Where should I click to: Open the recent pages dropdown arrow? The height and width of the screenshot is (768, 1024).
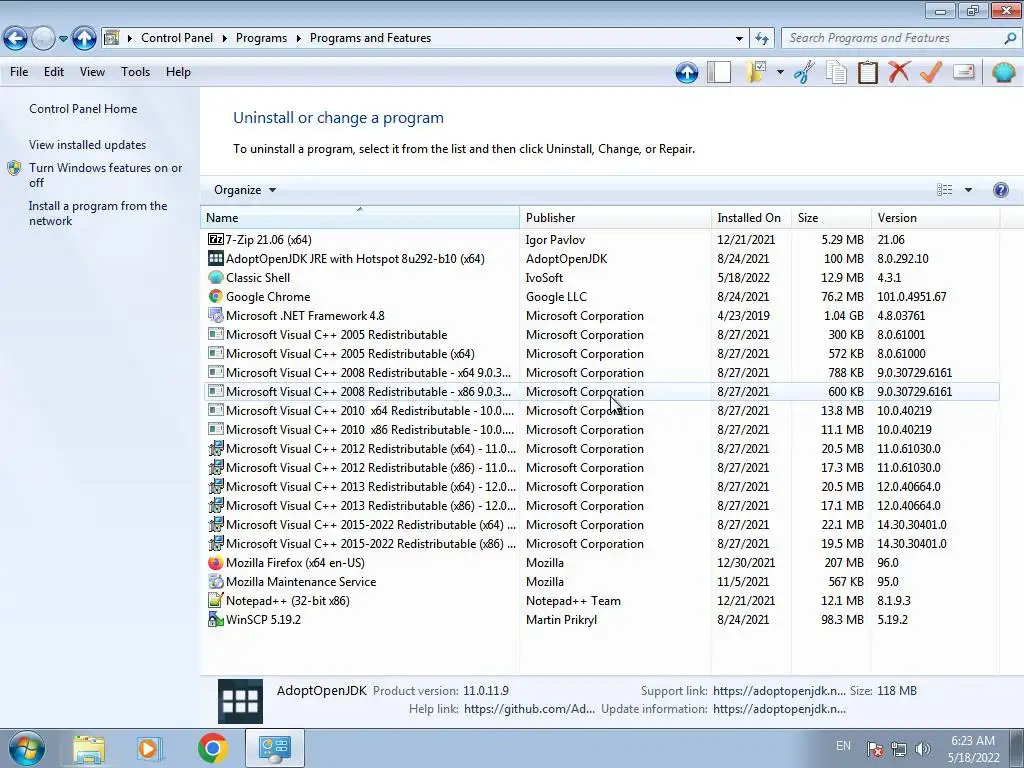[x=63, y=39]
